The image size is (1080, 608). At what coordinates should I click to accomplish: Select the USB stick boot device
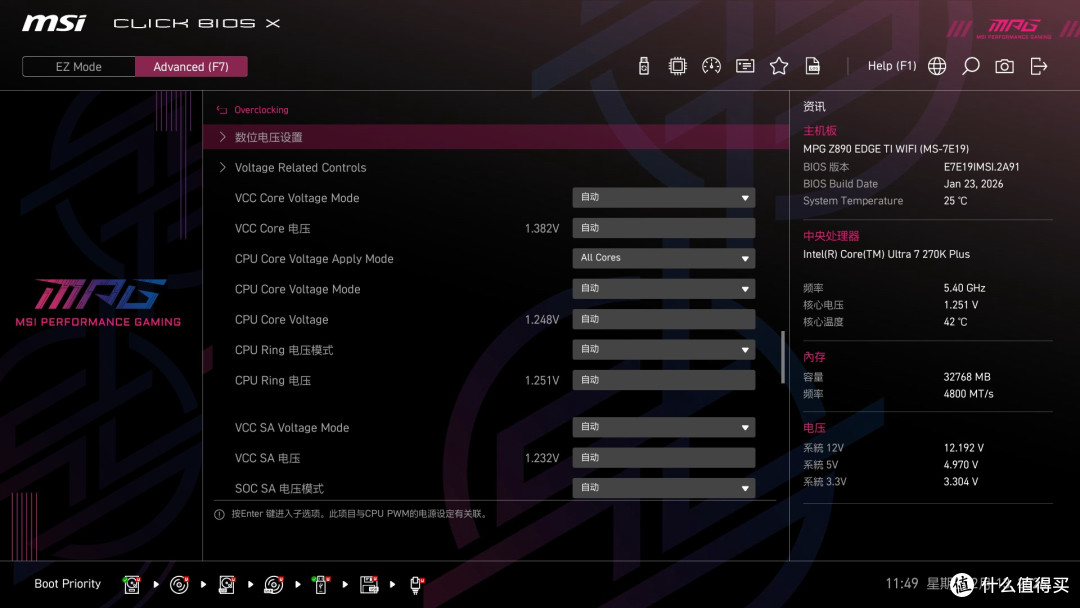320,585
